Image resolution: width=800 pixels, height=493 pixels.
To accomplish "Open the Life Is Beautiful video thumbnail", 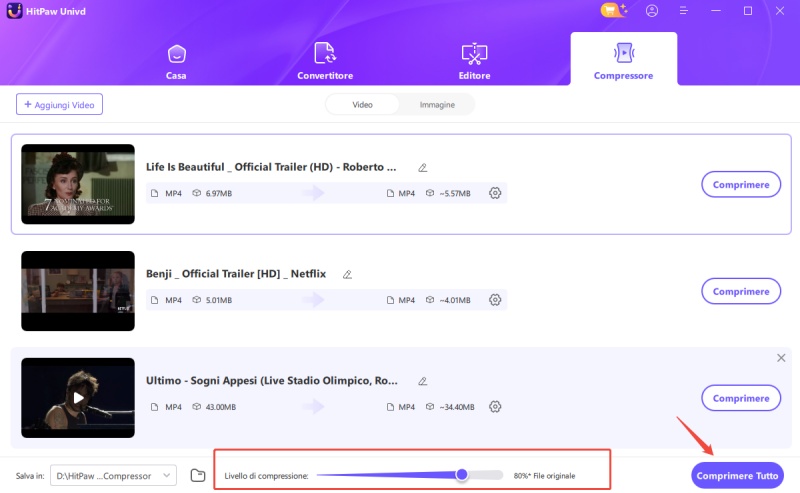I will click(78, 184).
